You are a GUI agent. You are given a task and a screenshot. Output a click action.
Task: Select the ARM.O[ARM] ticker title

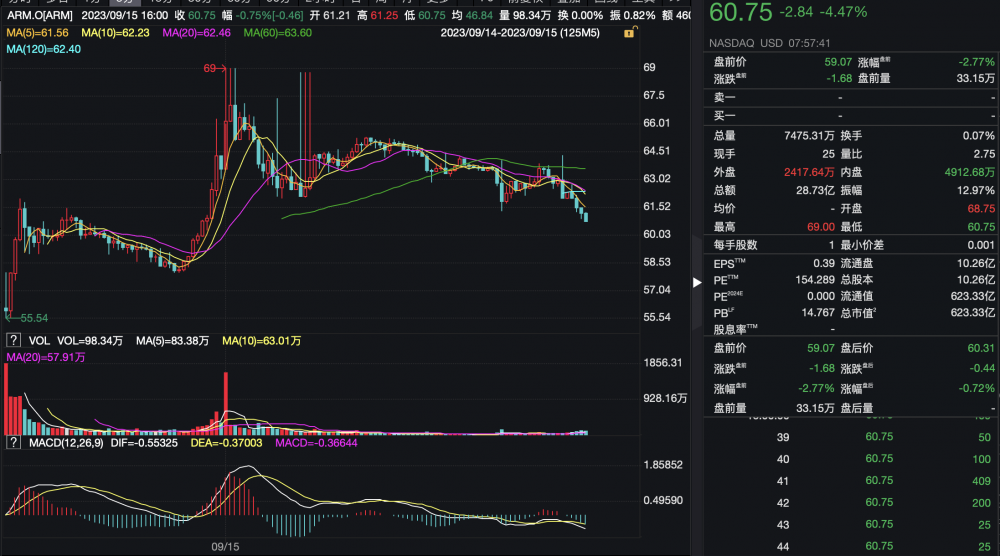coord(40,15)
